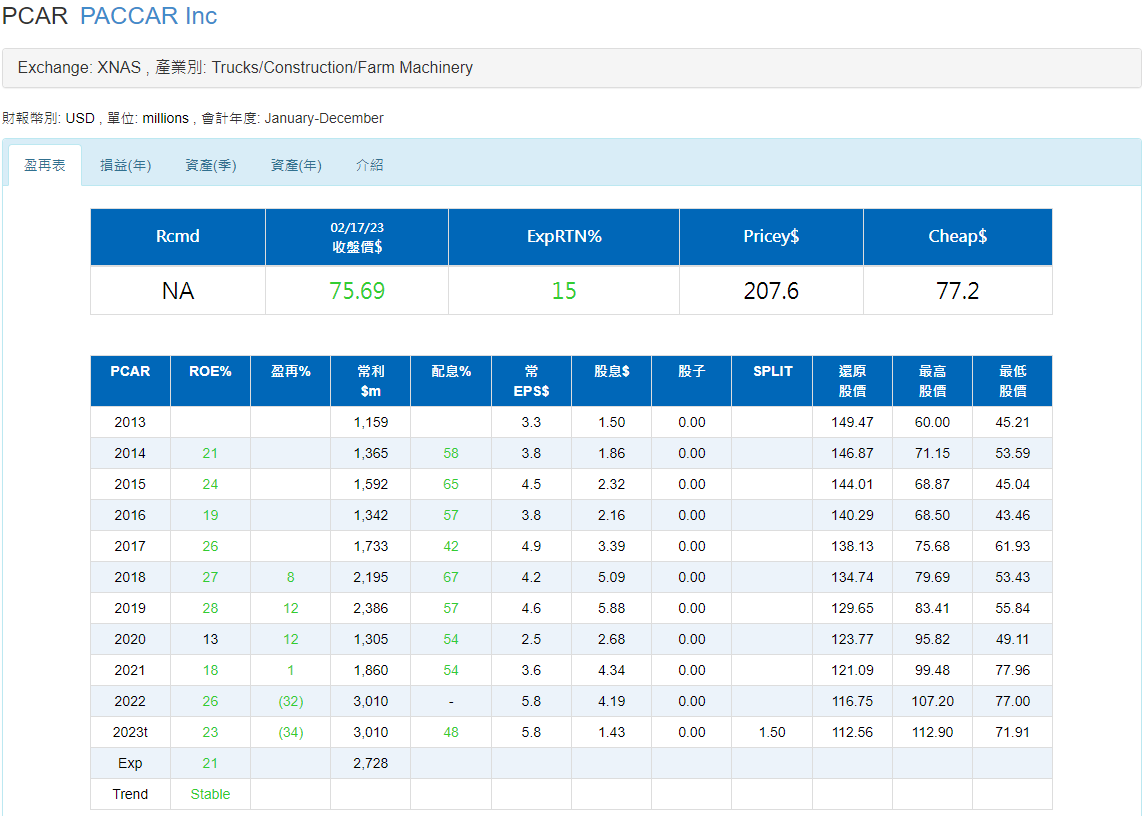This screenshot has width=1142, height=816.
Task: Click the 最低股價 column header
Action: pos(1012,380)
